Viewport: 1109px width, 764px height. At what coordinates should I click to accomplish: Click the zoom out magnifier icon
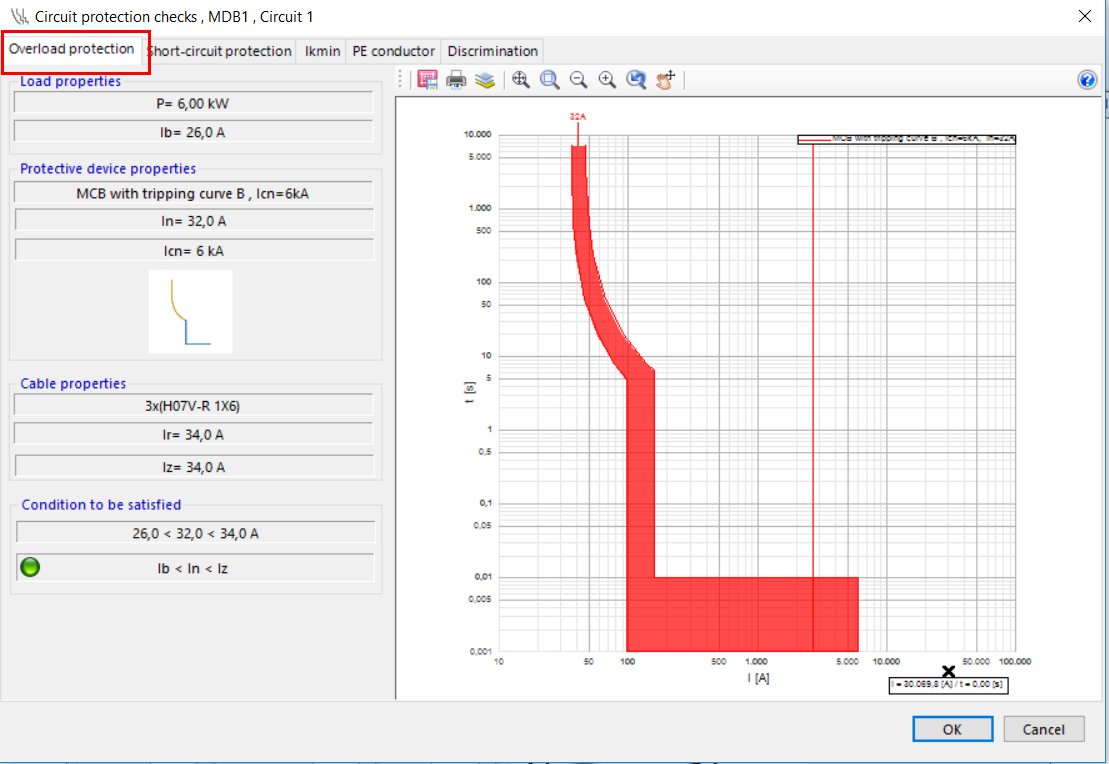point(578,81)
